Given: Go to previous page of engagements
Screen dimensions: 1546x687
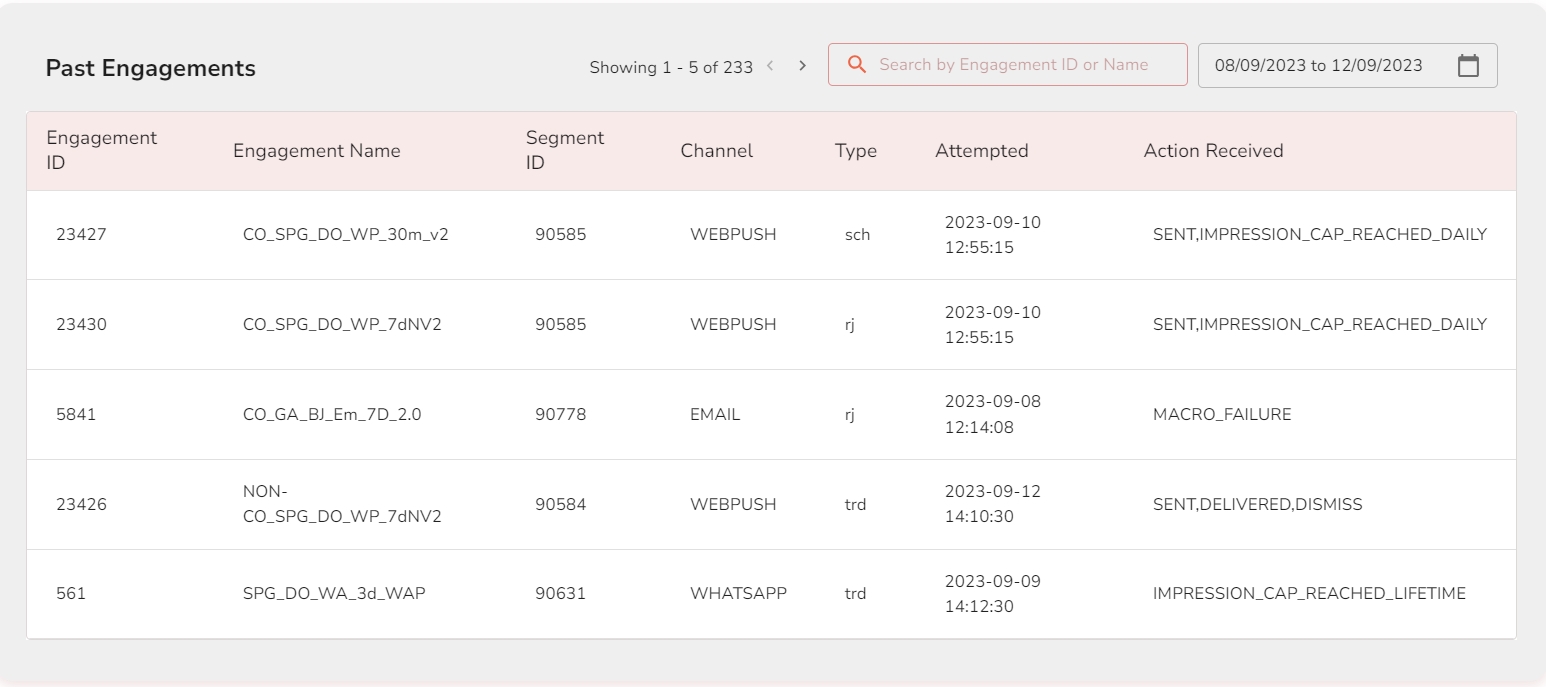Looking at the screenshot, I should (770, 66).
